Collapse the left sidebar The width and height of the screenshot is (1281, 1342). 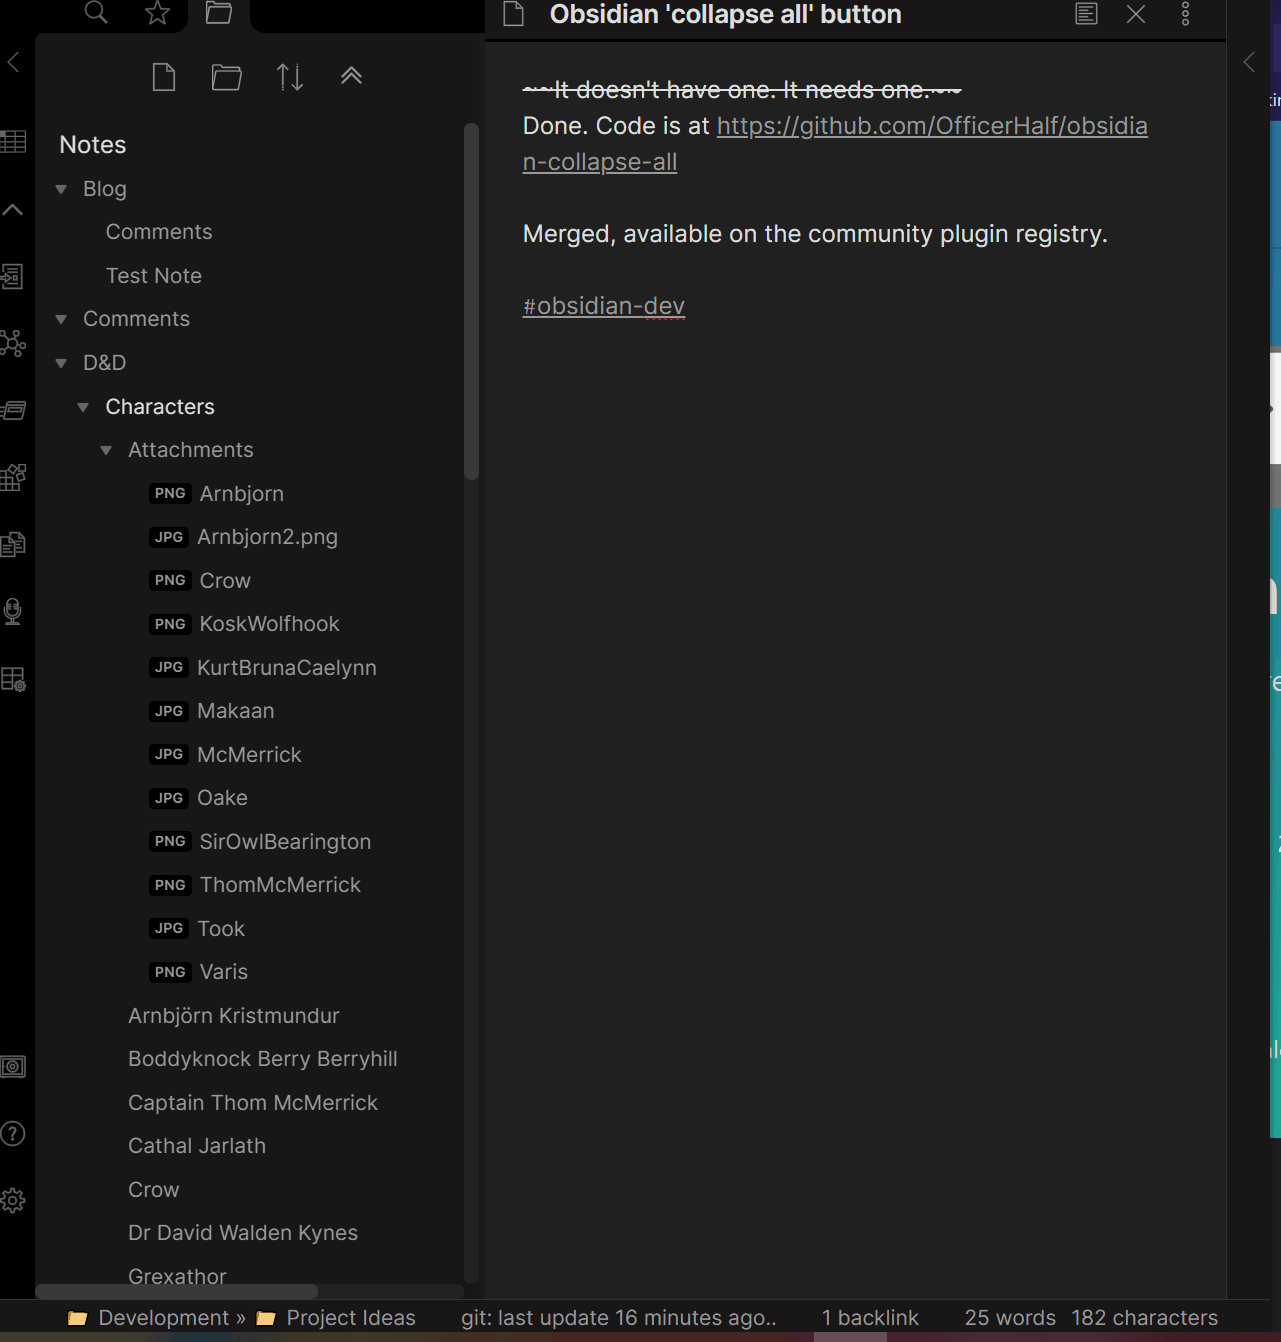tap(13, 62)
